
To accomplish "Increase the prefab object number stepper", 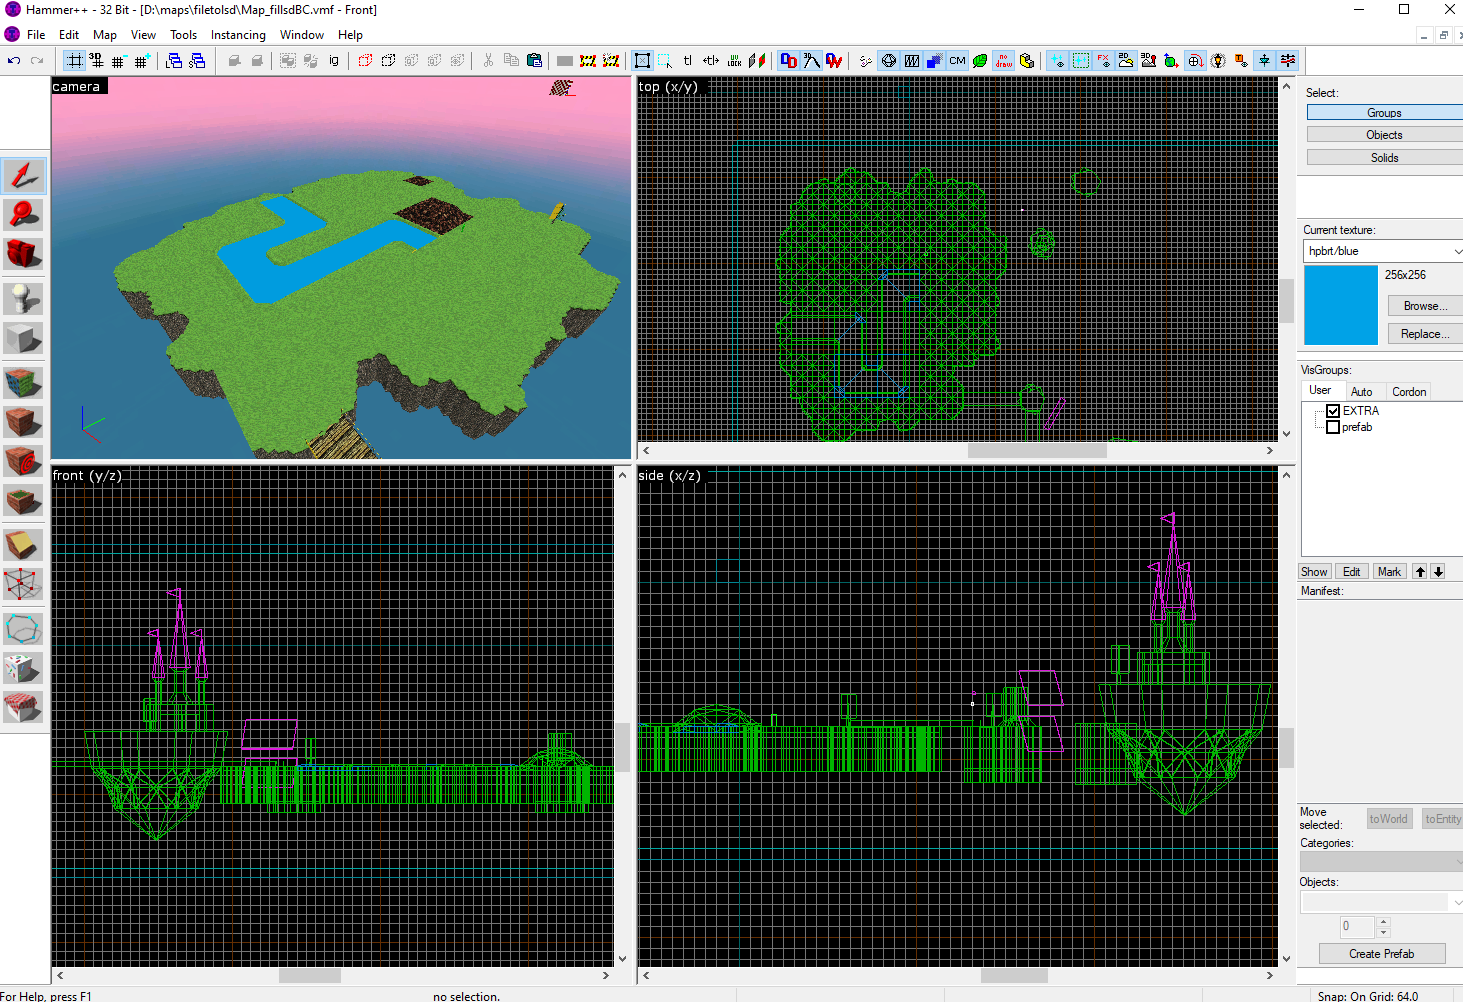I will tap(1384, 921).
